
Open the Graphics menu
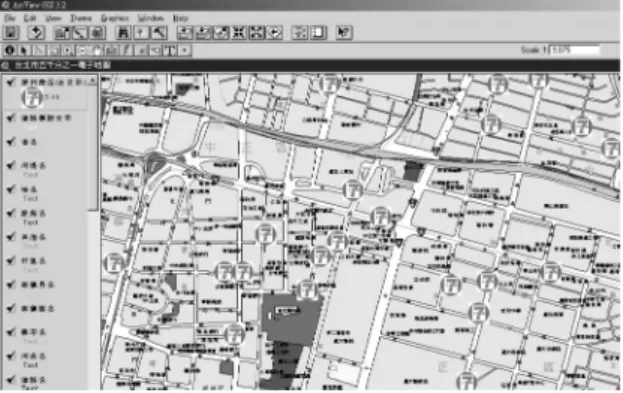click(x=114, y=18)
